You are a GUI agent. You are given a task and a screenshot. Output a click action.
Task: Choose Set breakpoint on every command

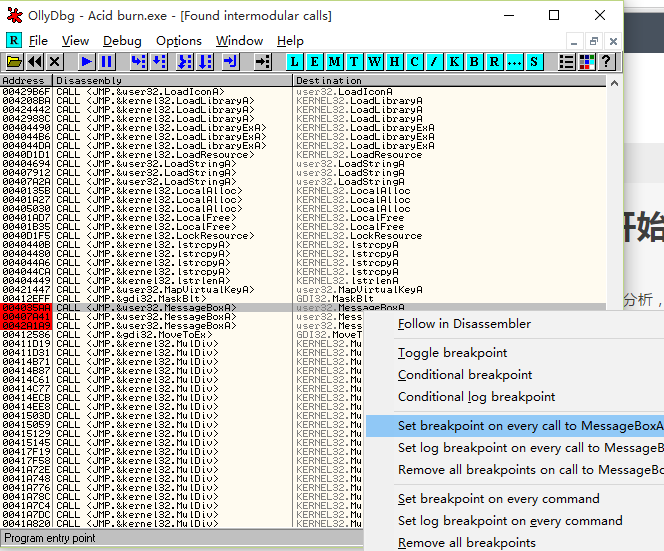pos(498,499)
